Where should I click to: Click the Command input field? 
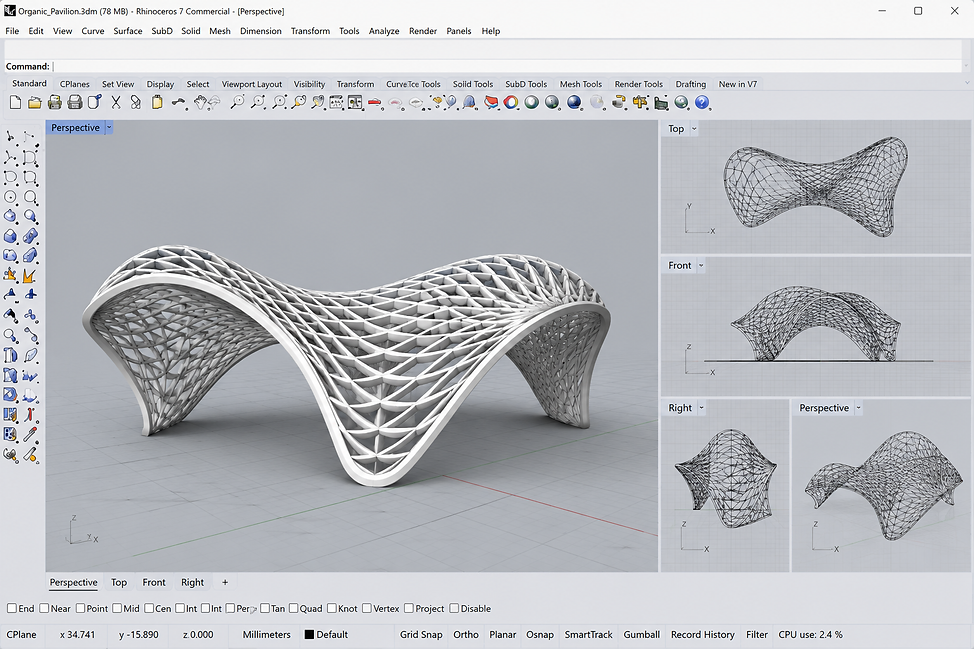click(x=507, y=66)
